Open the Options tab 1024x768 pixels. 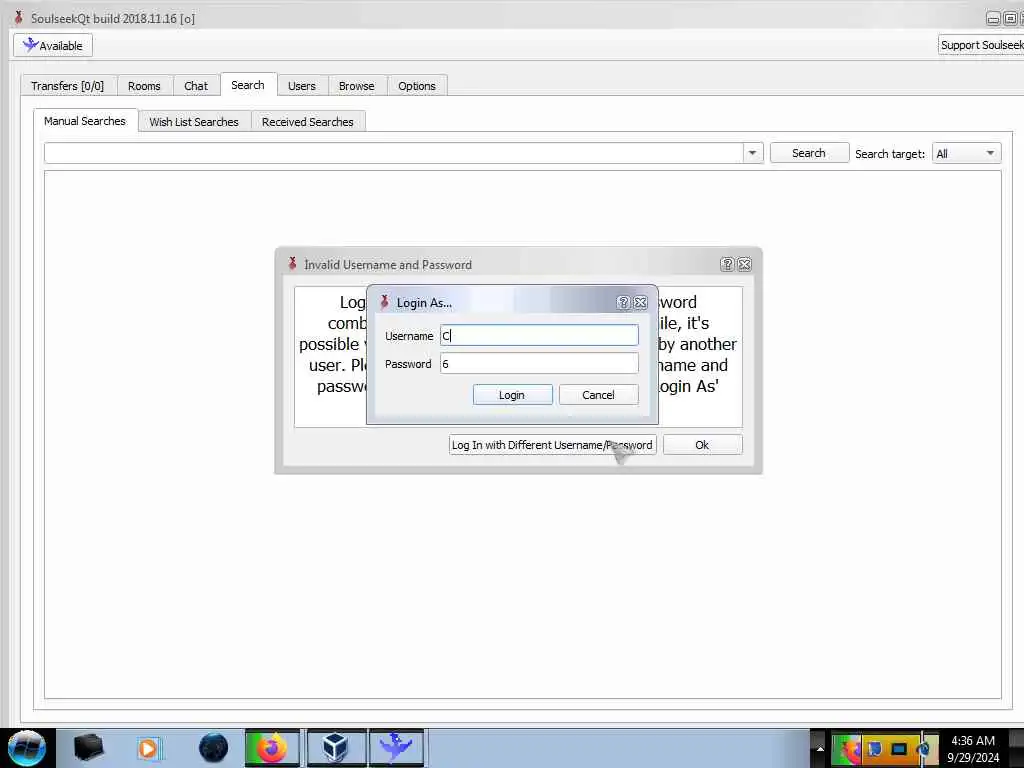[x=417, y=86]
